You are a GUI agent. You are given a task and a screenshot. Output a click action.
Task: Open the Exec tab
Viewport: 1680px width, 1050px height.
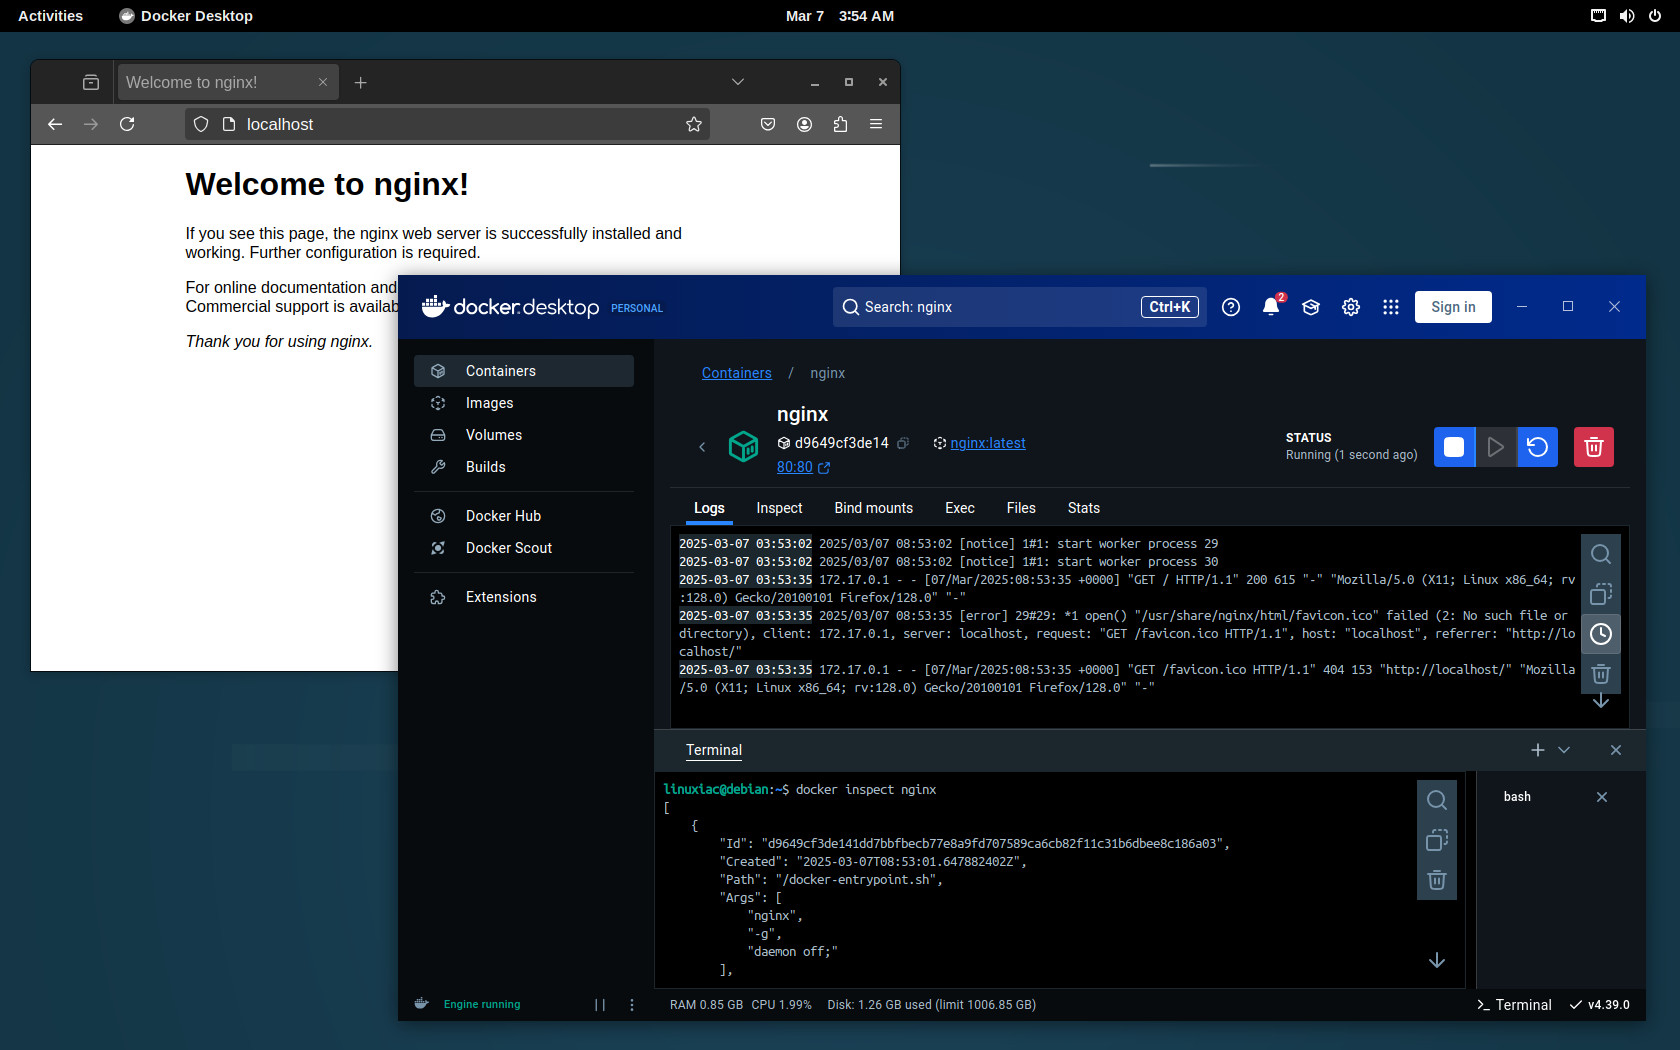[x=960, y=508]
